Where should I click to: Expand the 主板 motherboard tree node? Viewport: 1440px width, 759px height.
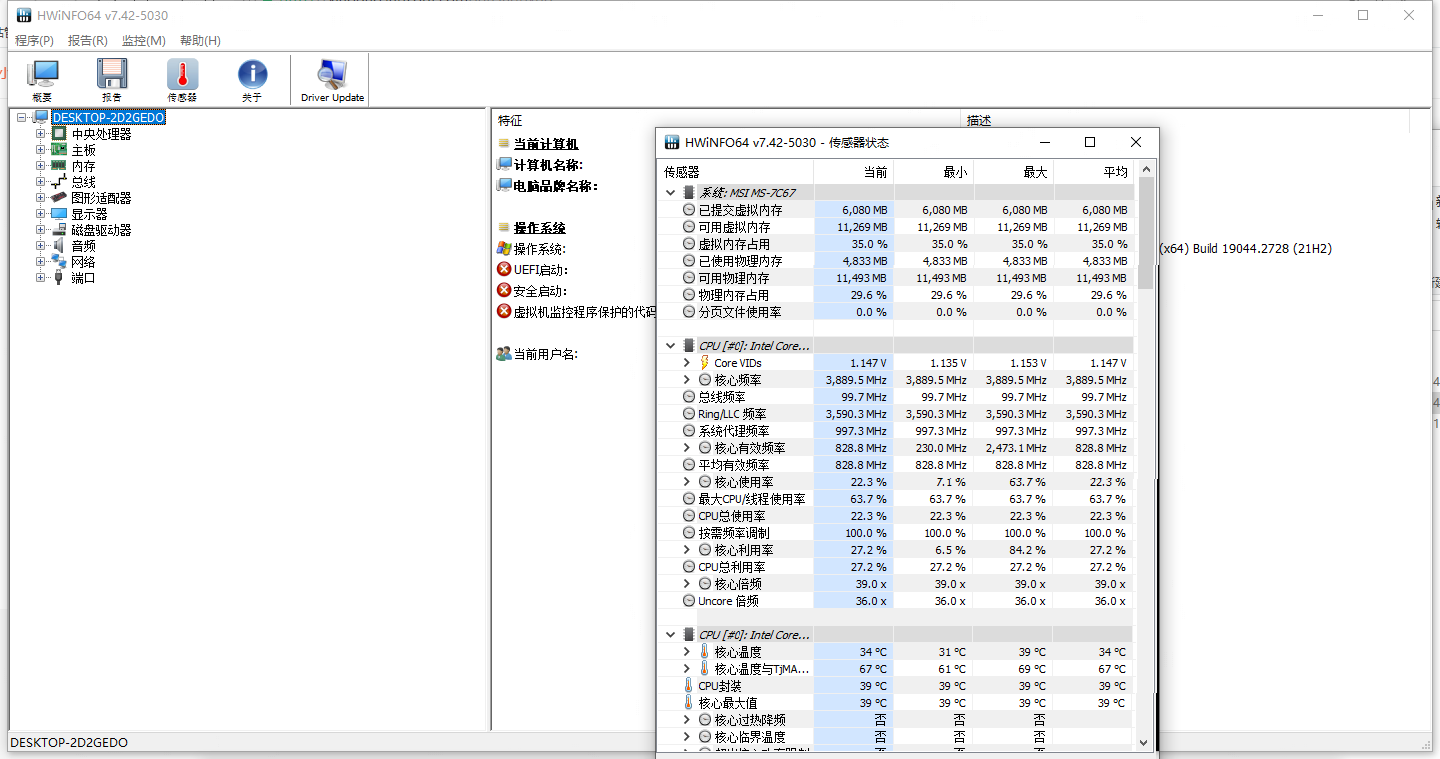41,150
